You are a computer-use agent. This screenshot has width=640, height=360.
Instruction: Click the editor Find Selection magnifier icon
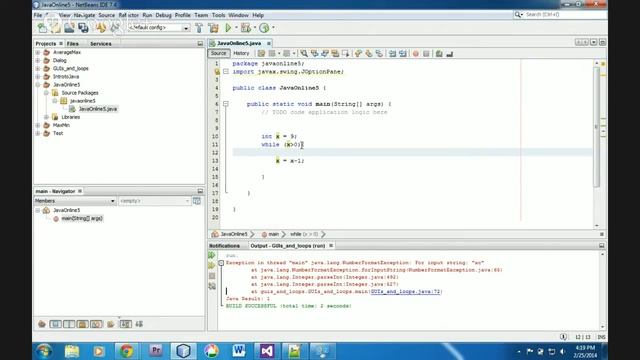point(304,53)
